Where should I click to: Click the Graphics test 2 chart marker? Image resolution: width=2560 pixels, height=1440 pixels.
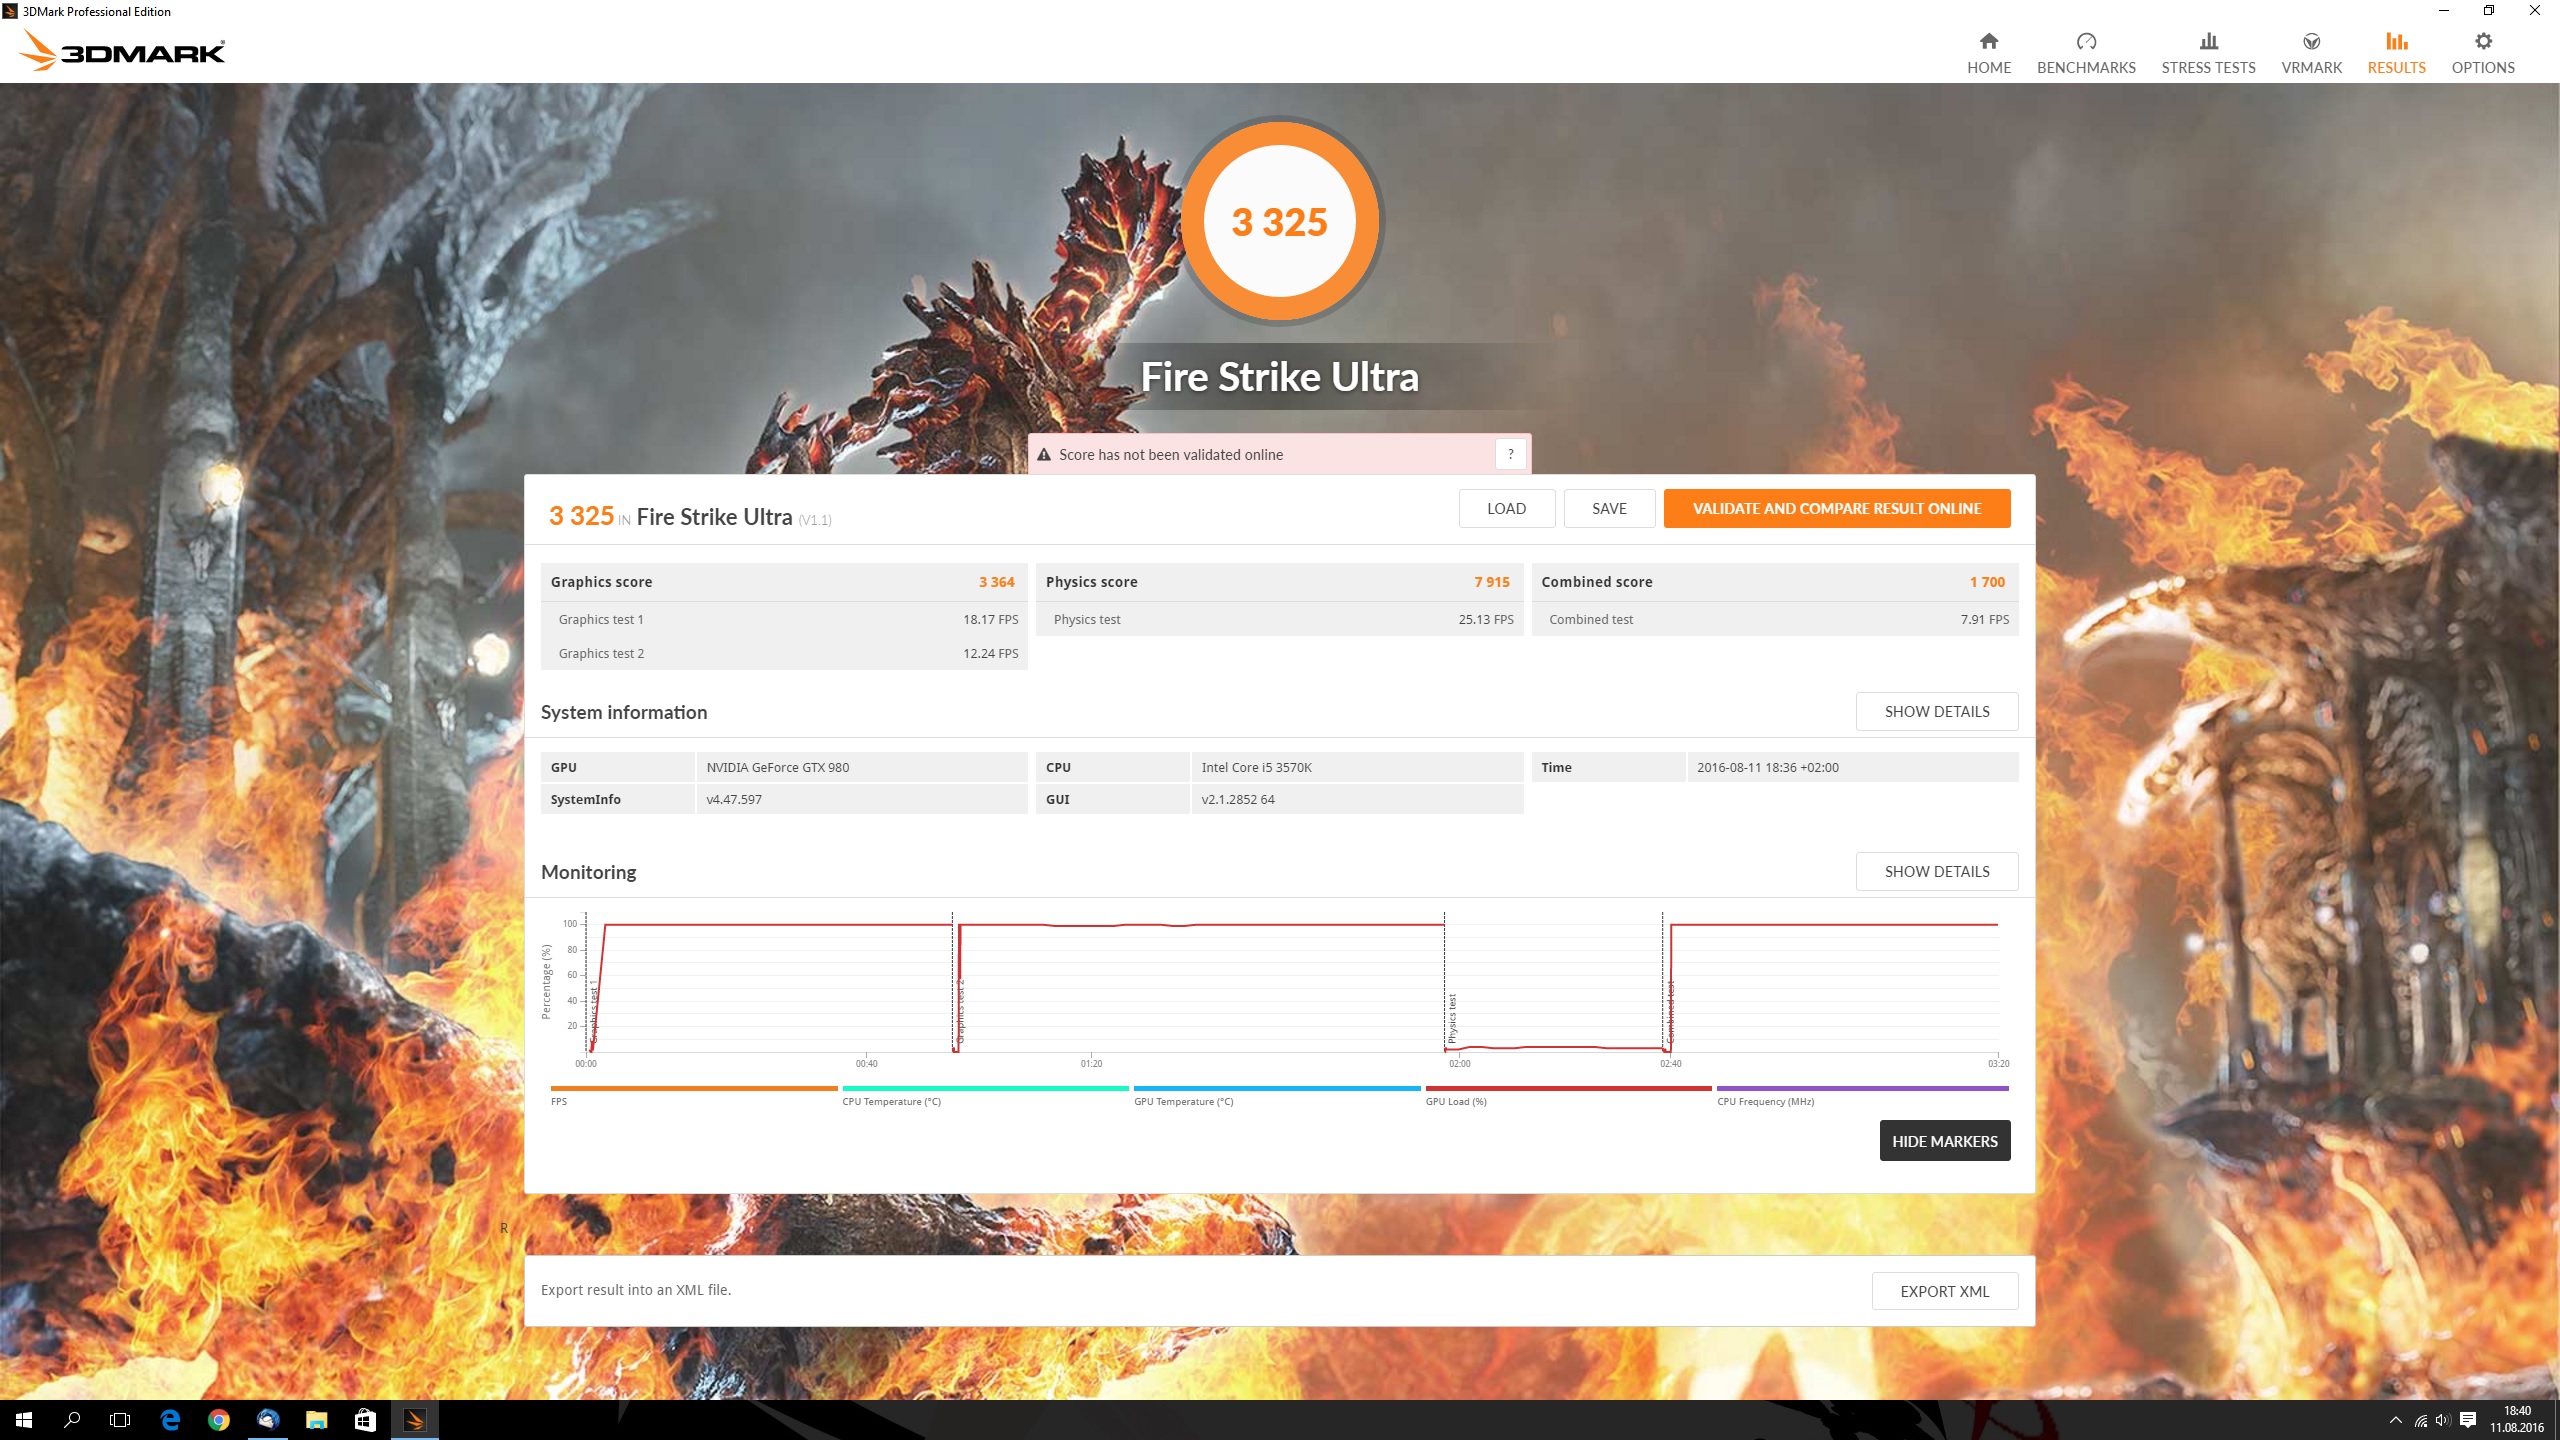click(961, 1012)
